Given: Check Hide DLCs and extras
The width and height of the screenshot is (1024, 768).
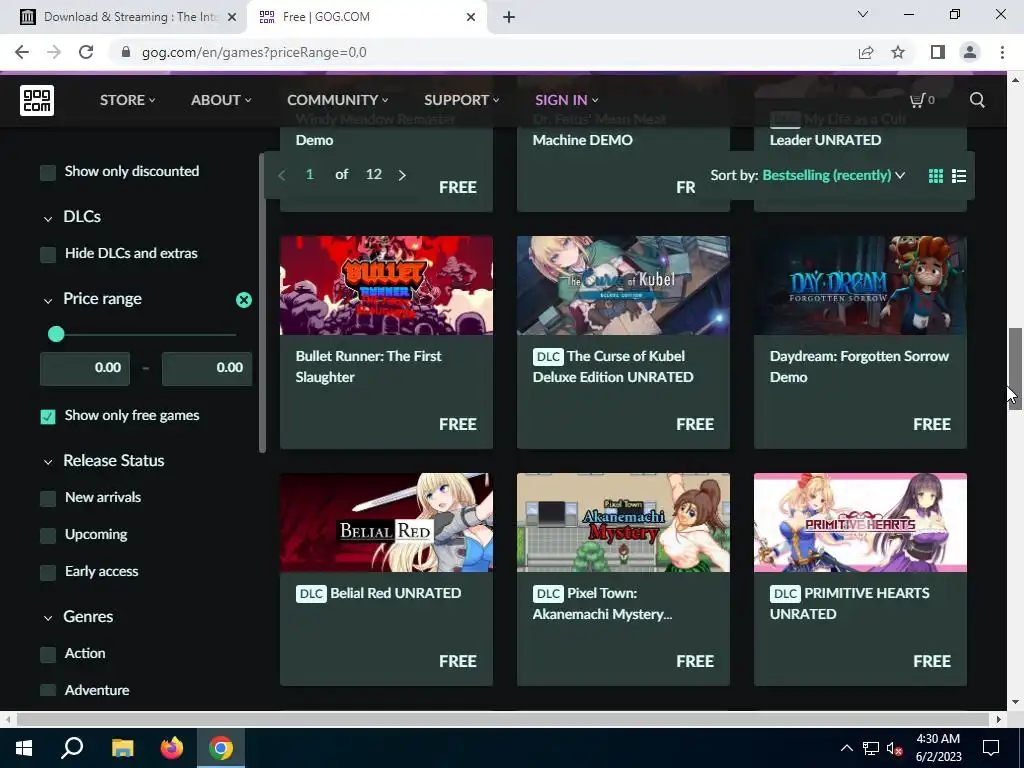Looking at the screenshot, I should point(48,254).
